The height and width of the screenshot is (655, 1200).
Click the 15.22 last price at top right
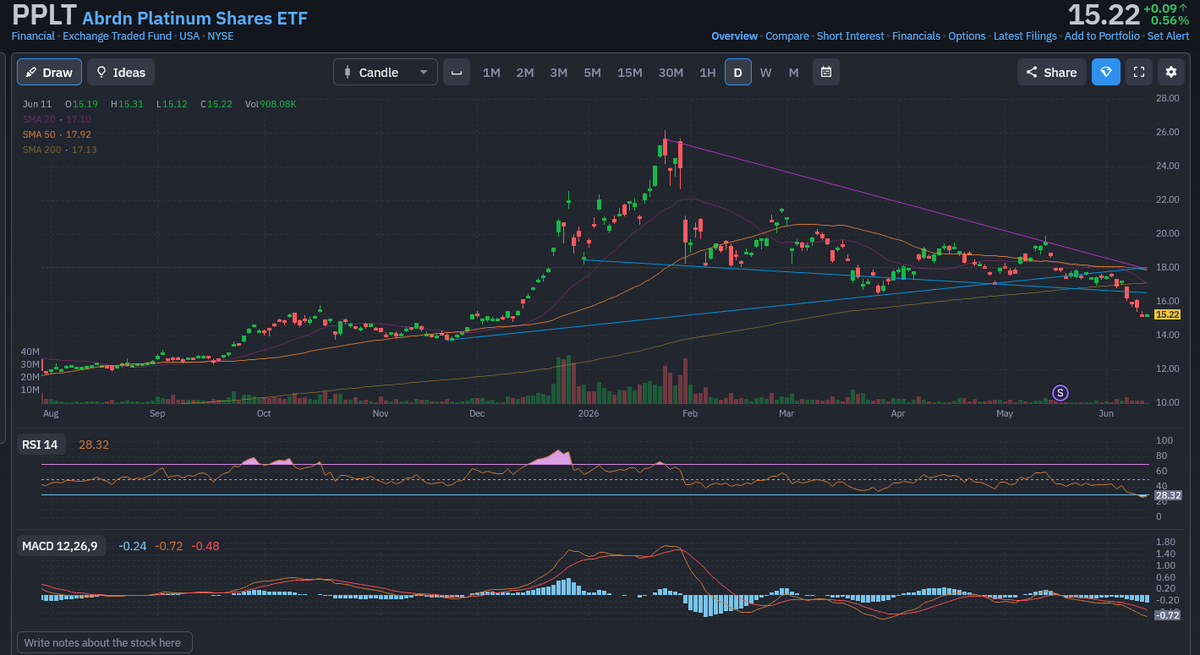pos(1104,14)
